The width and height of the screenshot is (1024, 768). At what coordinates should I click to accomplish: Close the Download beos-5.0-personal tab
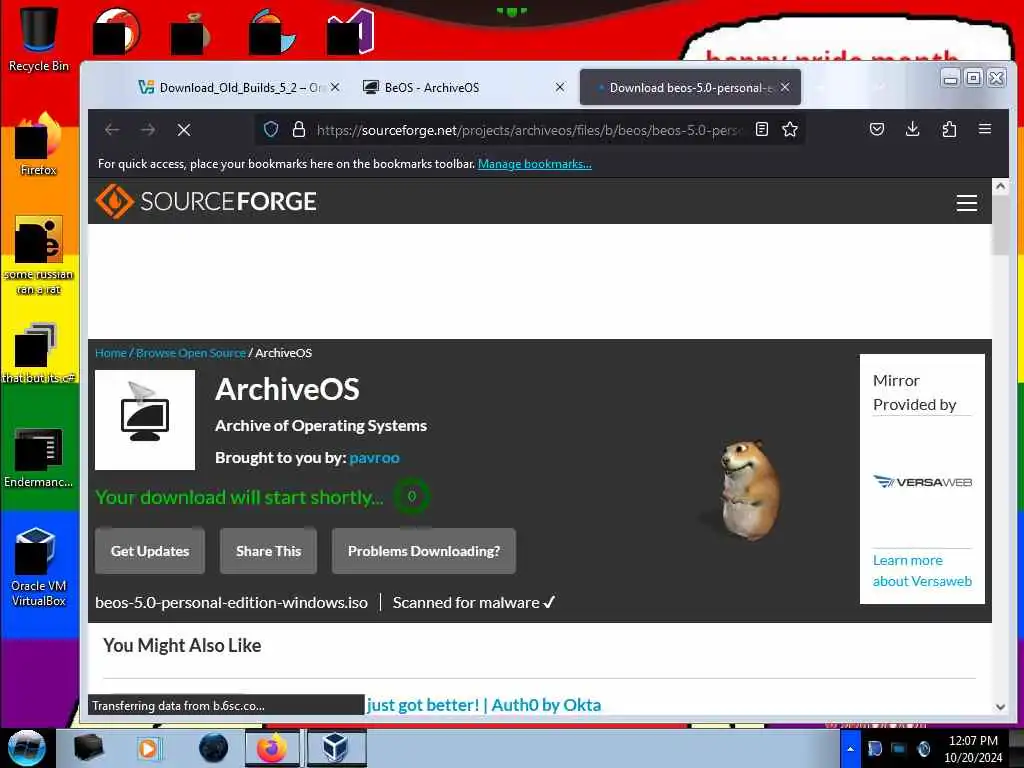(785, 87)
